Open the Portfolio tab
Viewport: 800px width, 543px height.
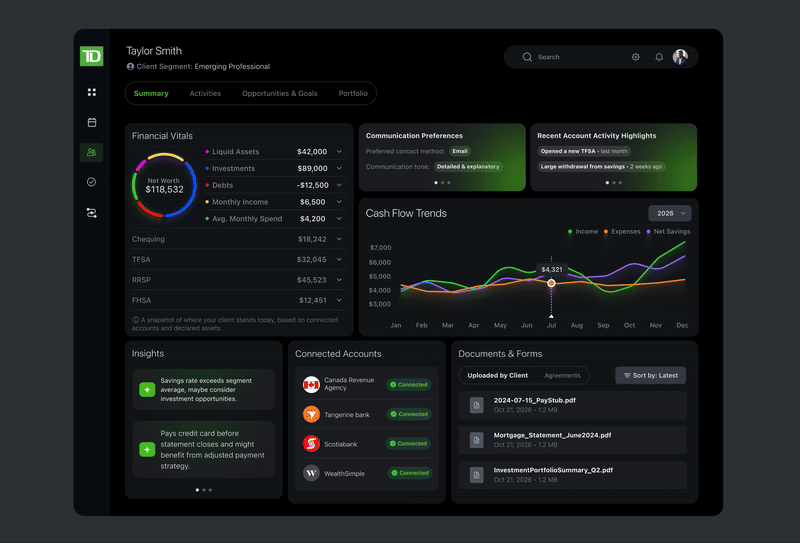click(x=353, y=93)
